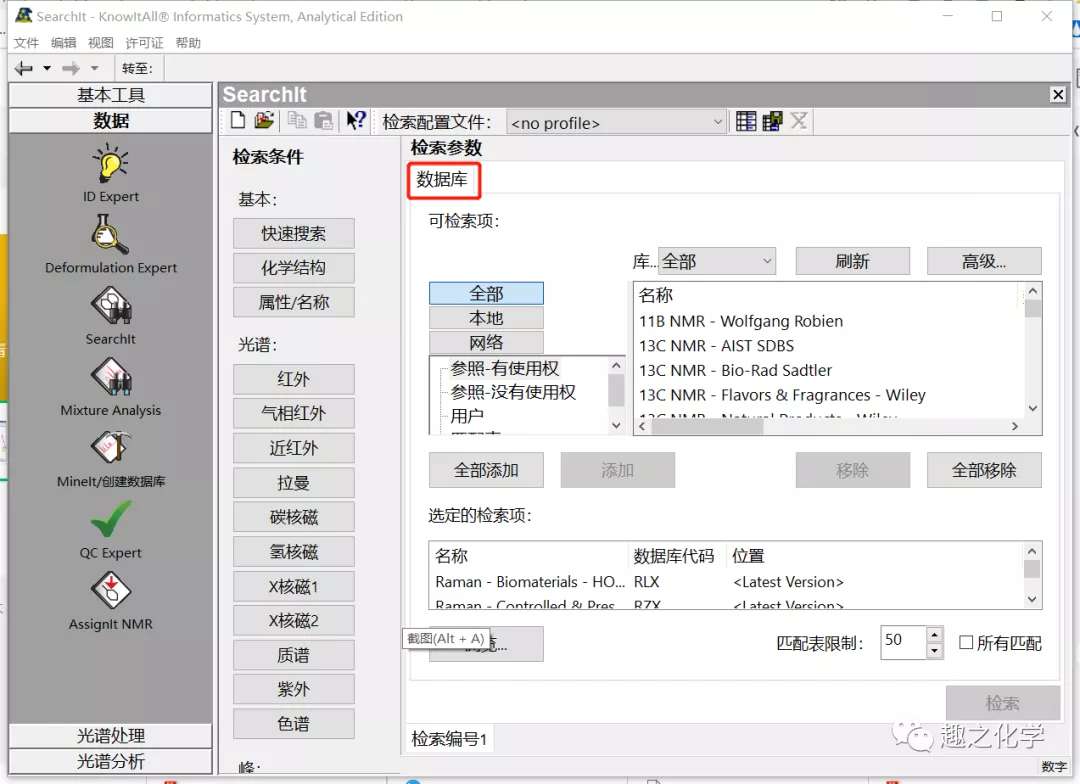Select the 参照-有使用权 tree item
1080x784 pixels.
[505, 369]
